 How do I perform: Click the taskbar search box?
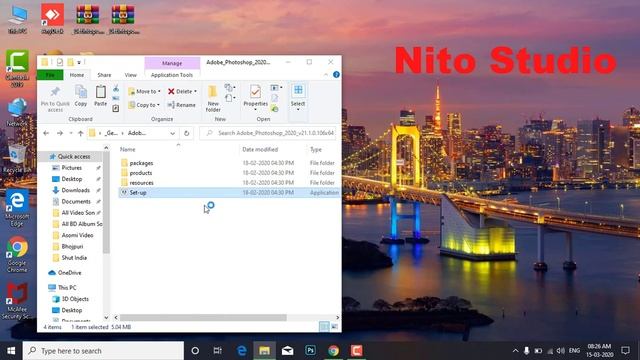(103, 351)
